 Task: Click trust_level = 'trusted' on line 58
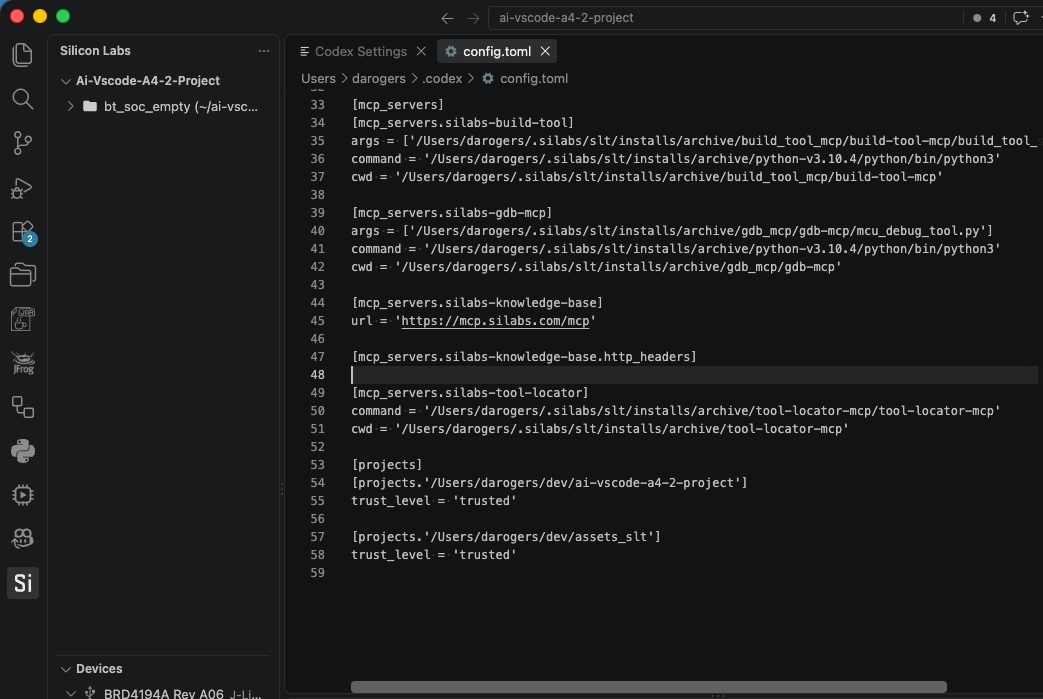click(x=434, y=555)
